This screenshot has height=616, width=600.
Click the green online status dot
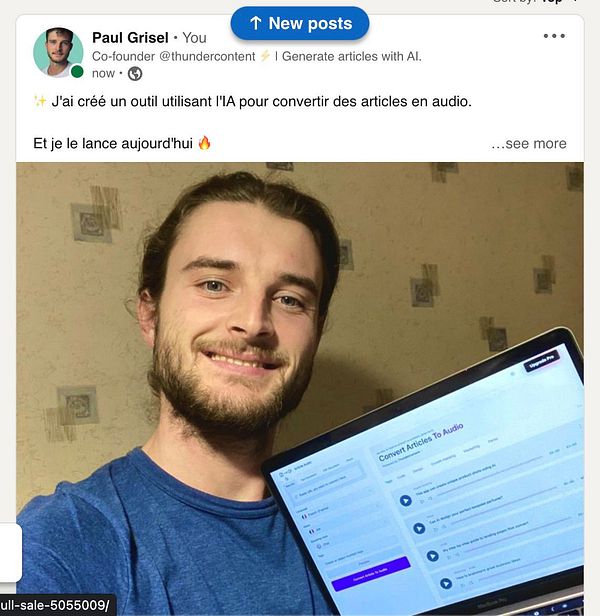[77, 72]
